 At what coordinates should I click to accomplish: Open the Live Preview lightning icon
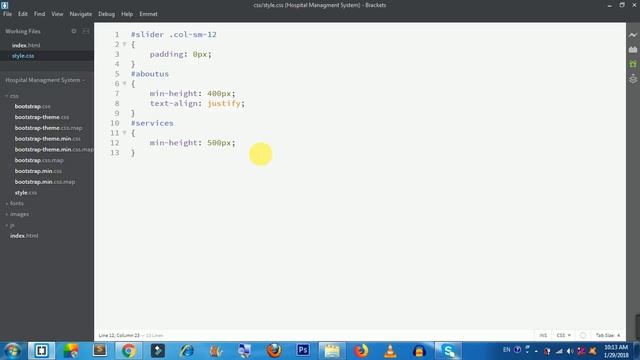(x=633, y=35)
